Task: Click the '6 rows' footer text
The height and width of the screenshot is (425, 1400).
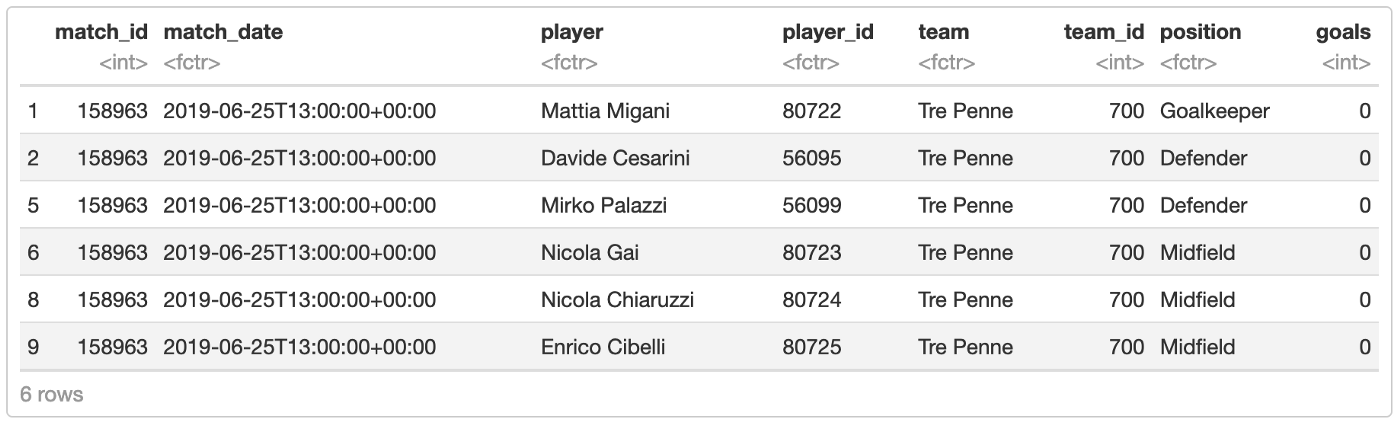Action: coord(51,394)
